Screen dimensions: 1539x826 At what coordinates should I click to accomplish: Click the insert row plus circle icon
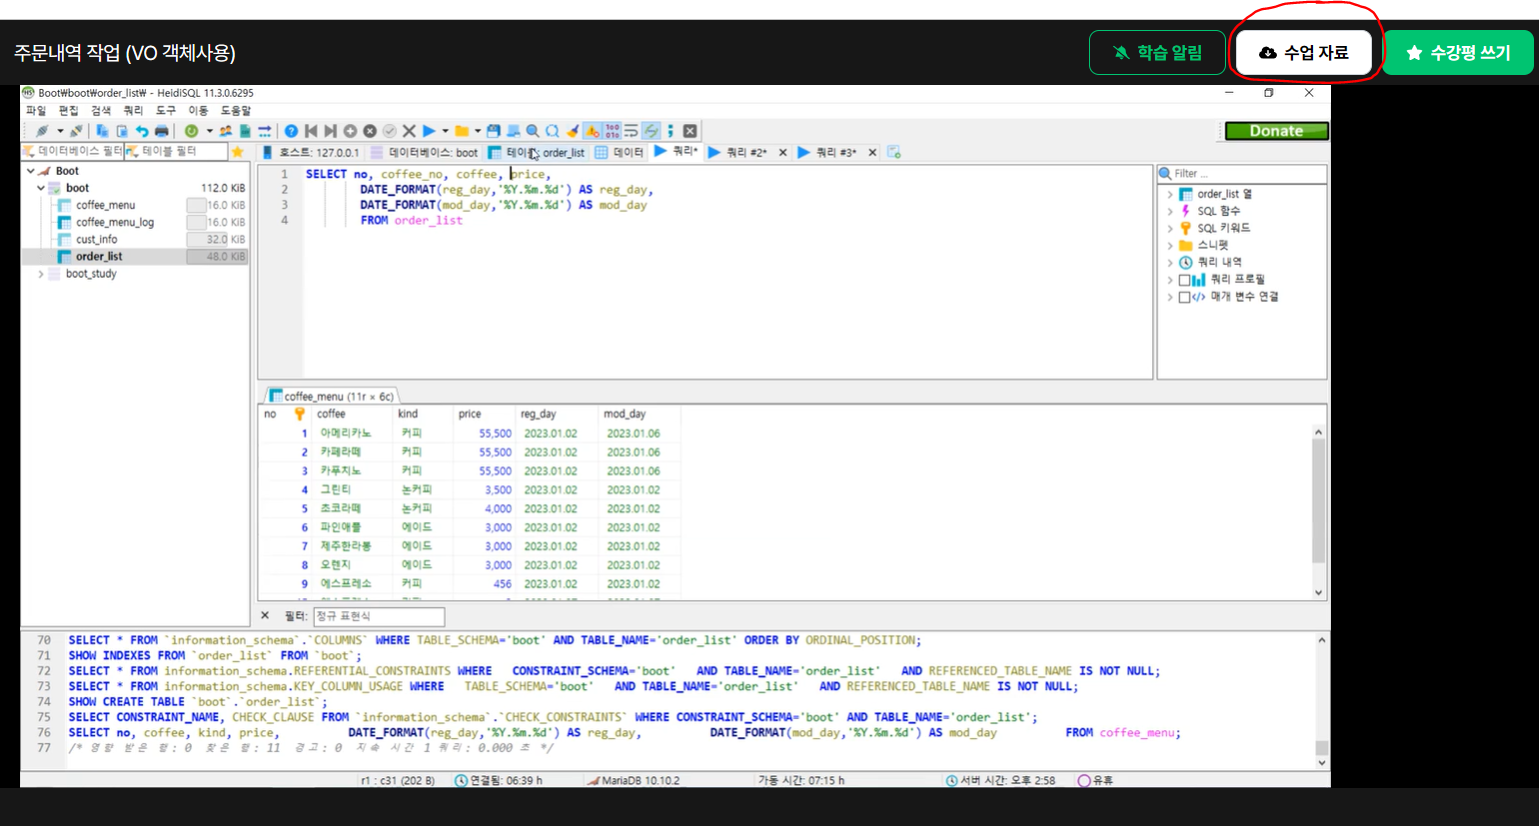tap(350, 131)
